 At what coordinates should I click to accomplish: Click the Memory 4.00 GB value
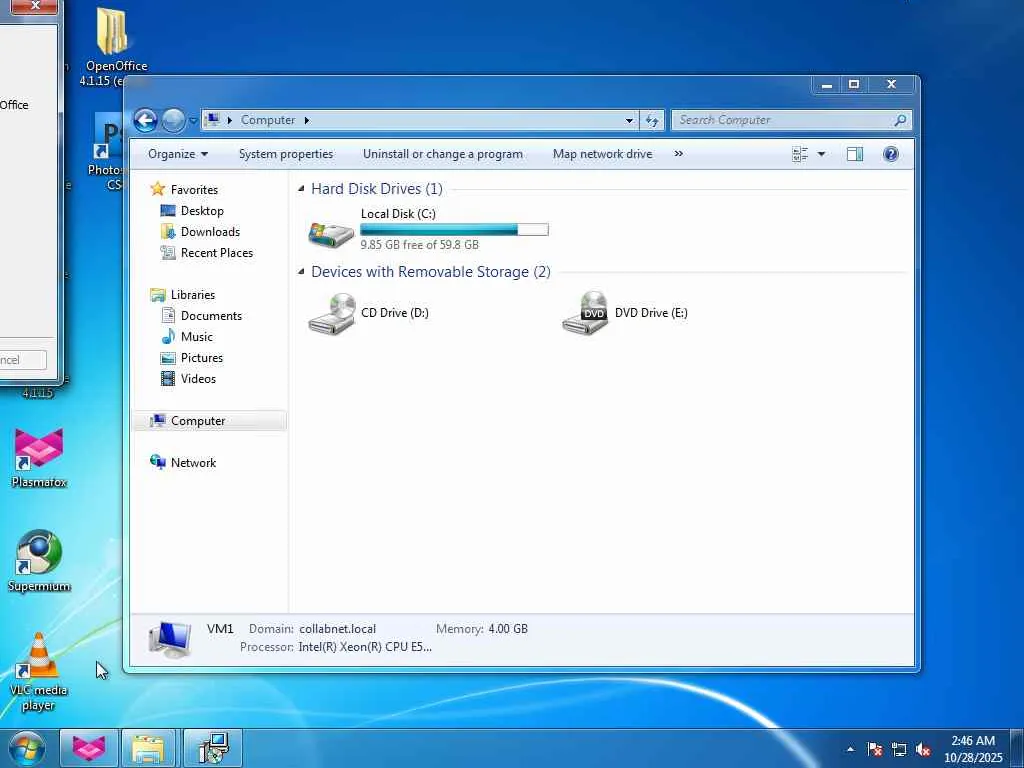508,629
